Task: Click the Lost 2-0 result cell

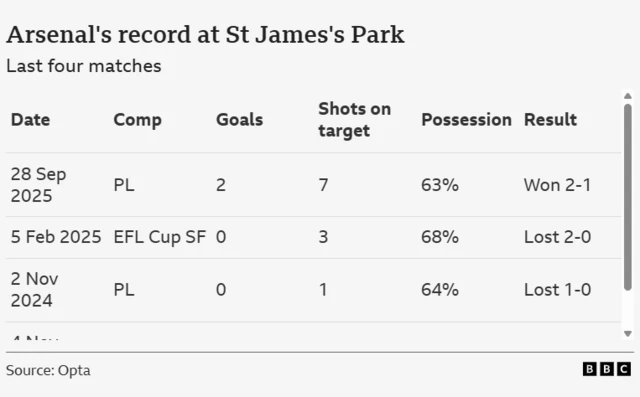Action: click(x=558, y=237)
